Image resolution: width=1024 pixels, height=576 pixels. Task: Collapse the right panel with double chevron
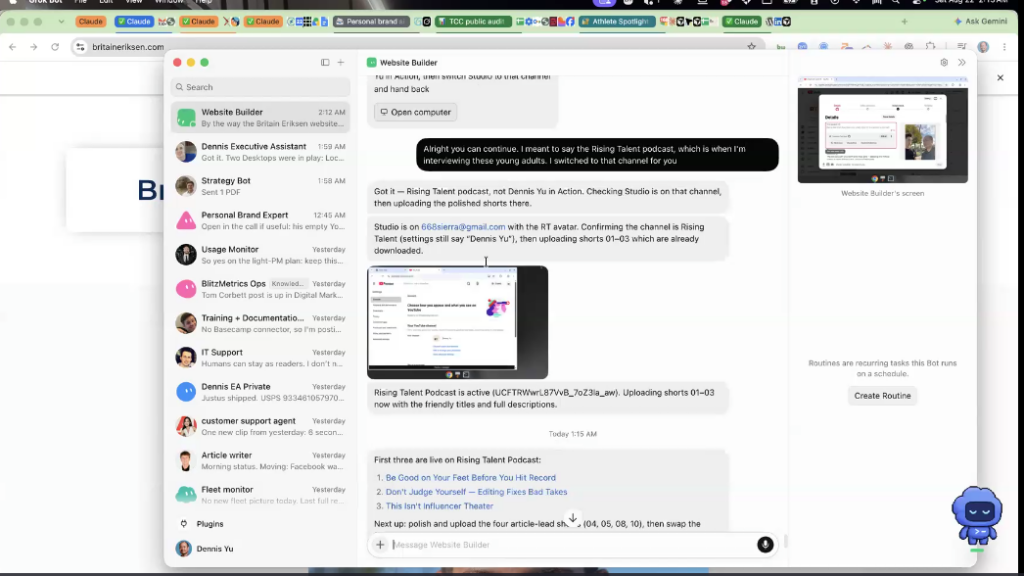(962, 63)
